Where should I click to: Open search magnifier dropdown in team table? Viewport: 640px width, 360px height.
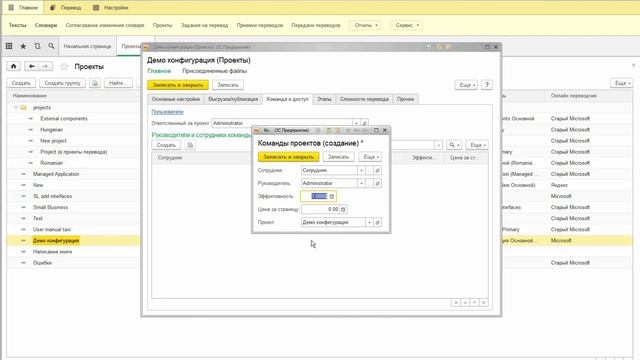[x=454, y=145]
